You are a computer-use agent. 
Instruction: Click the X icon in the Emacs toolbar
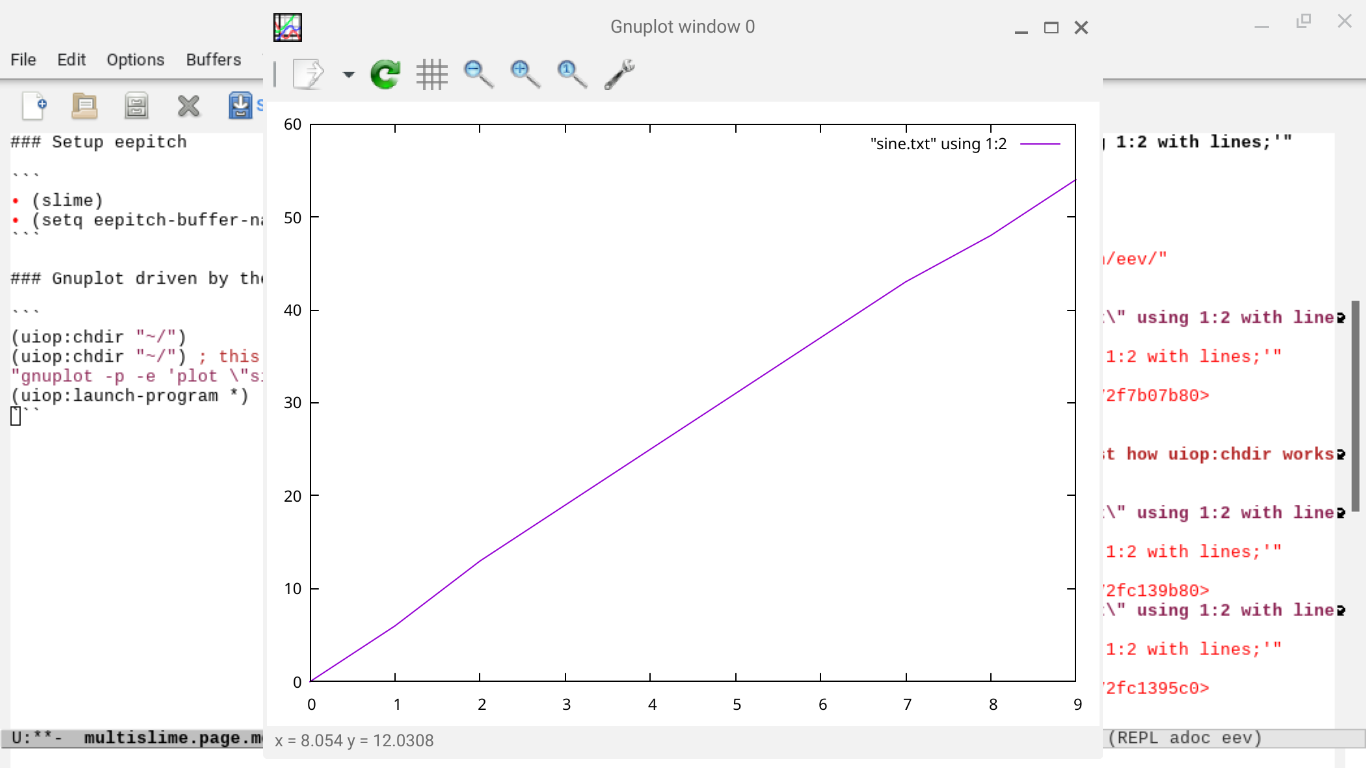188,105
